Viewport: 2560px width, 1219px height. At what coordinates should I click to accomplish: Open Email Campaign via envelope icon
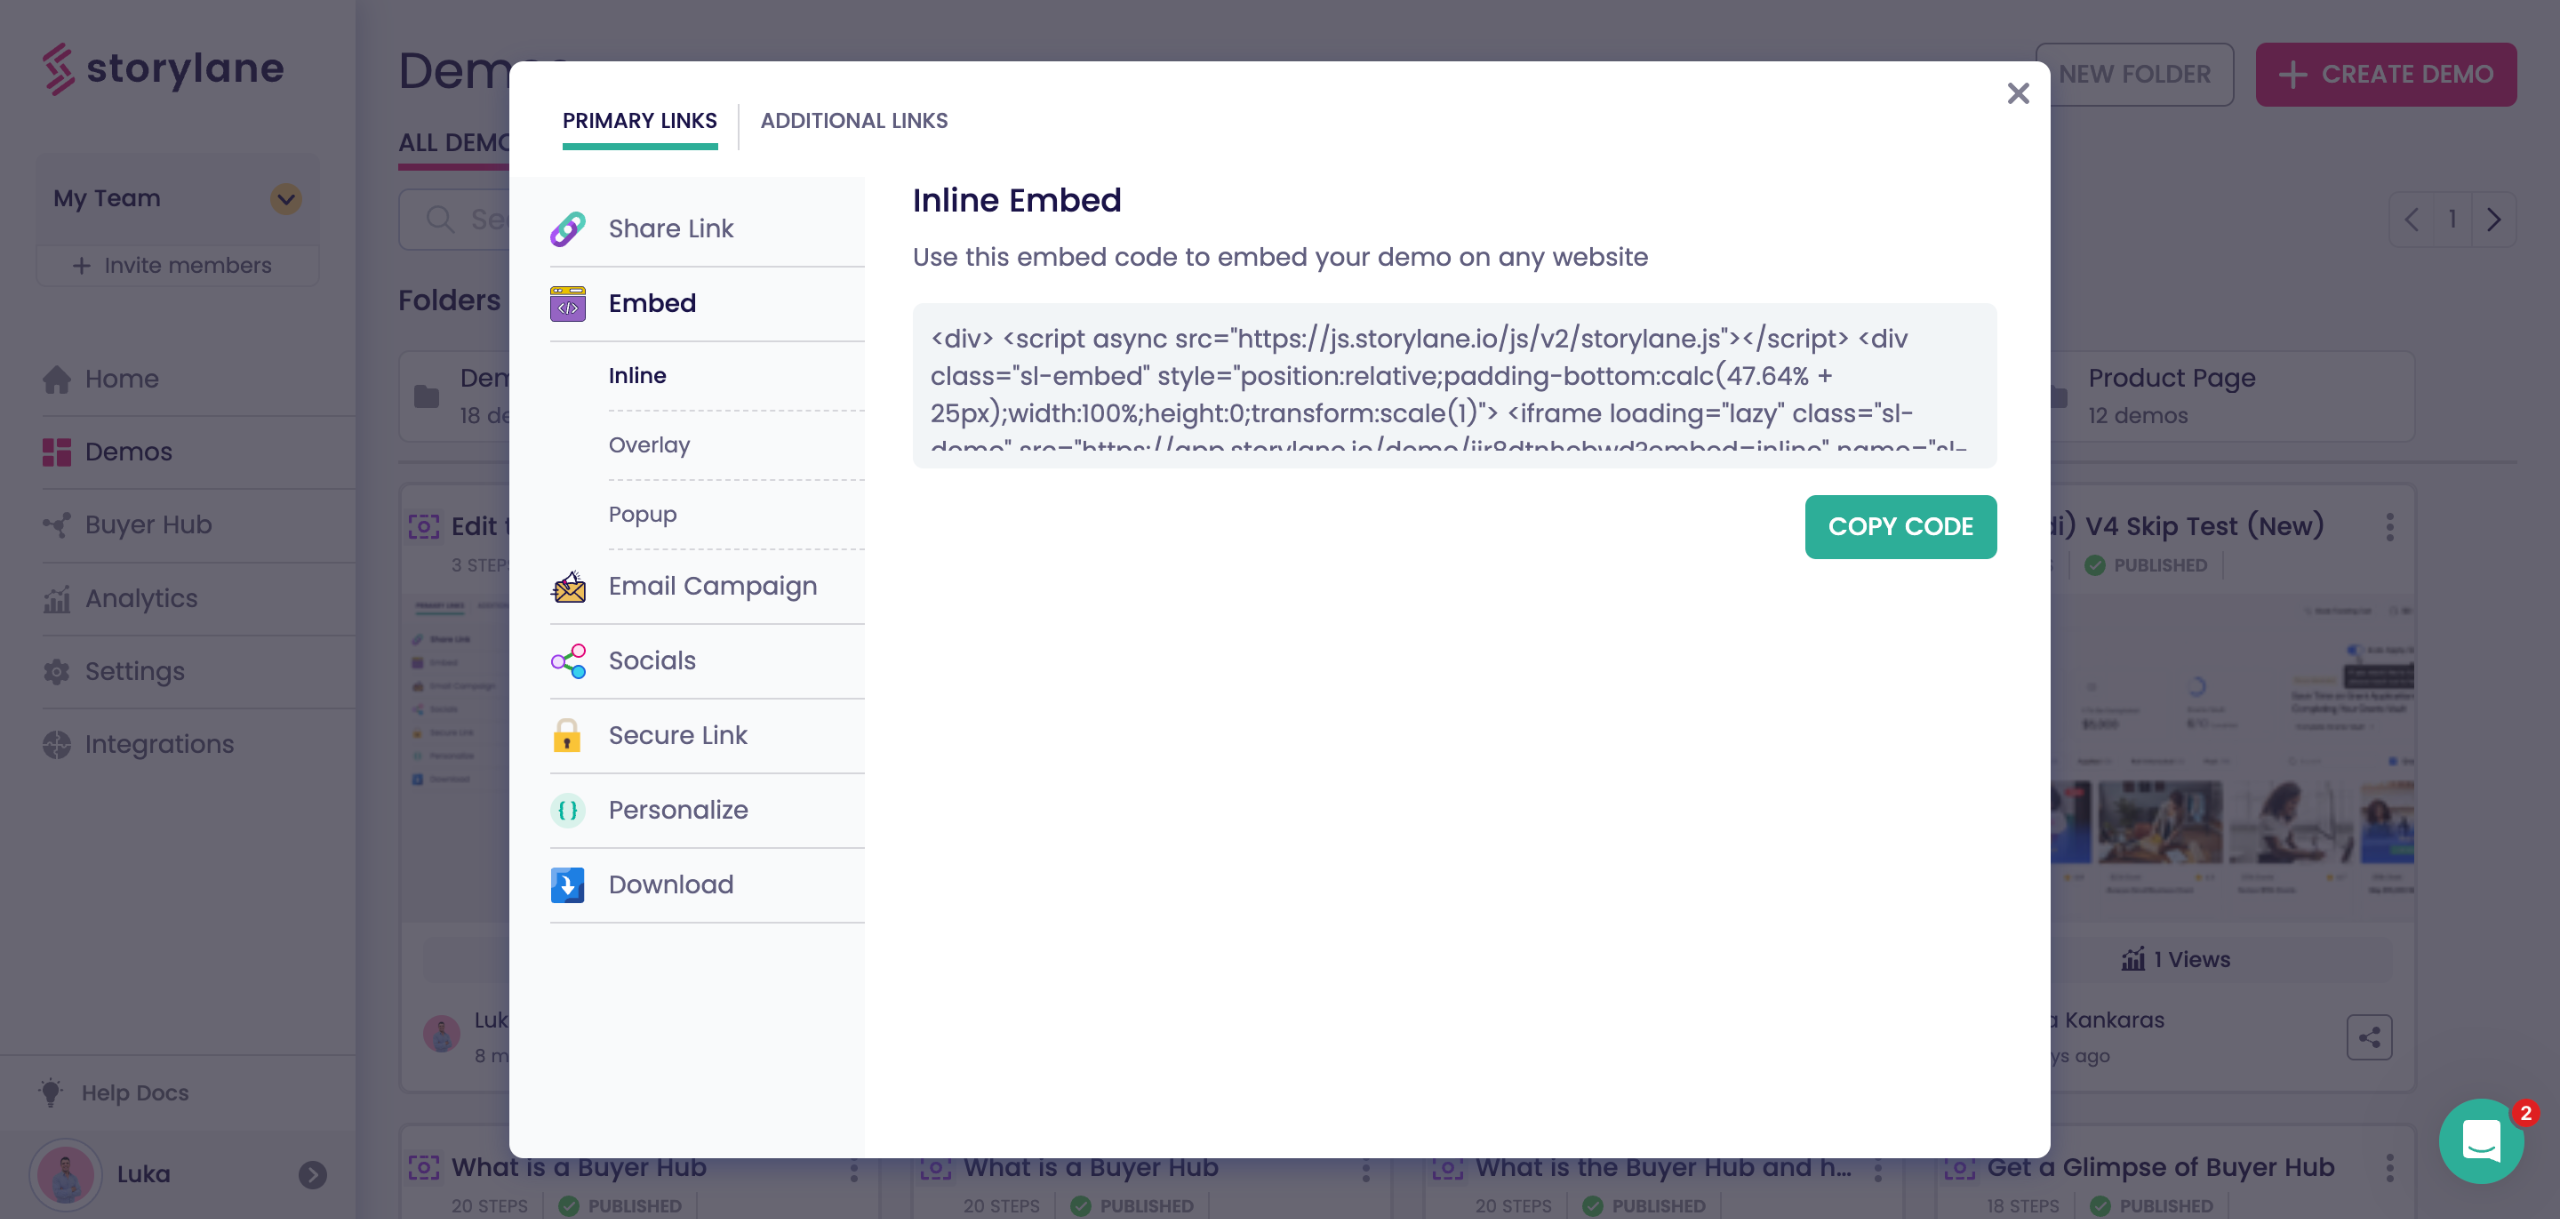(x=568, y=587)
